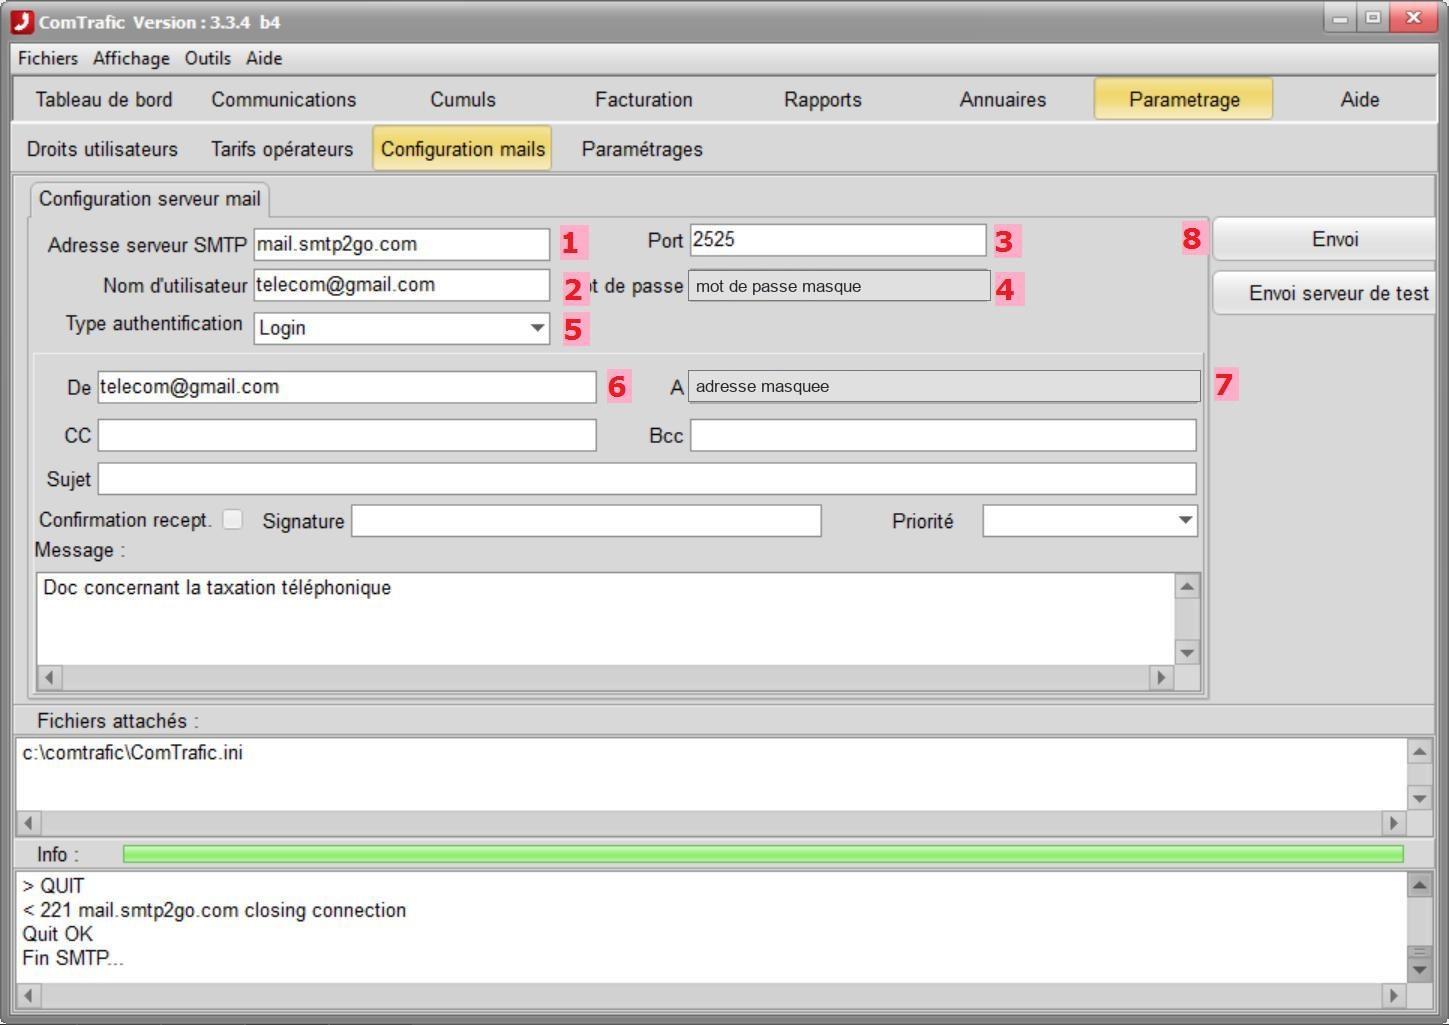This screenshot has height=1025, width=1449.
Task: Click attached files right scroll arrow
Action: 1393,823
